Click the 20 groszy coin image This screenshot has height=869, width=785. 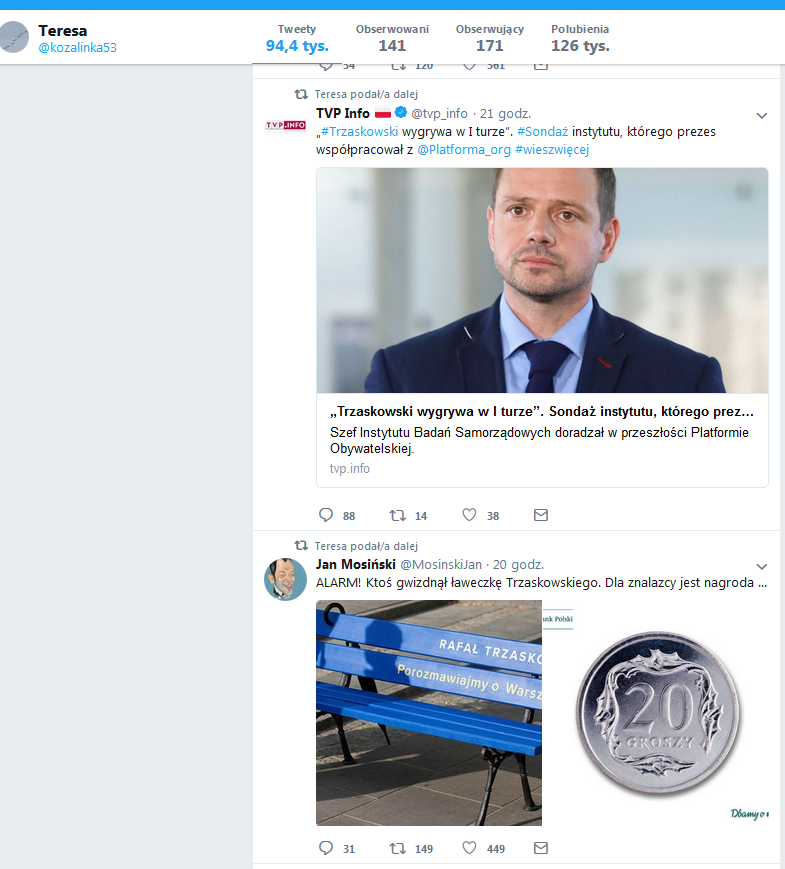coord(660,712)
